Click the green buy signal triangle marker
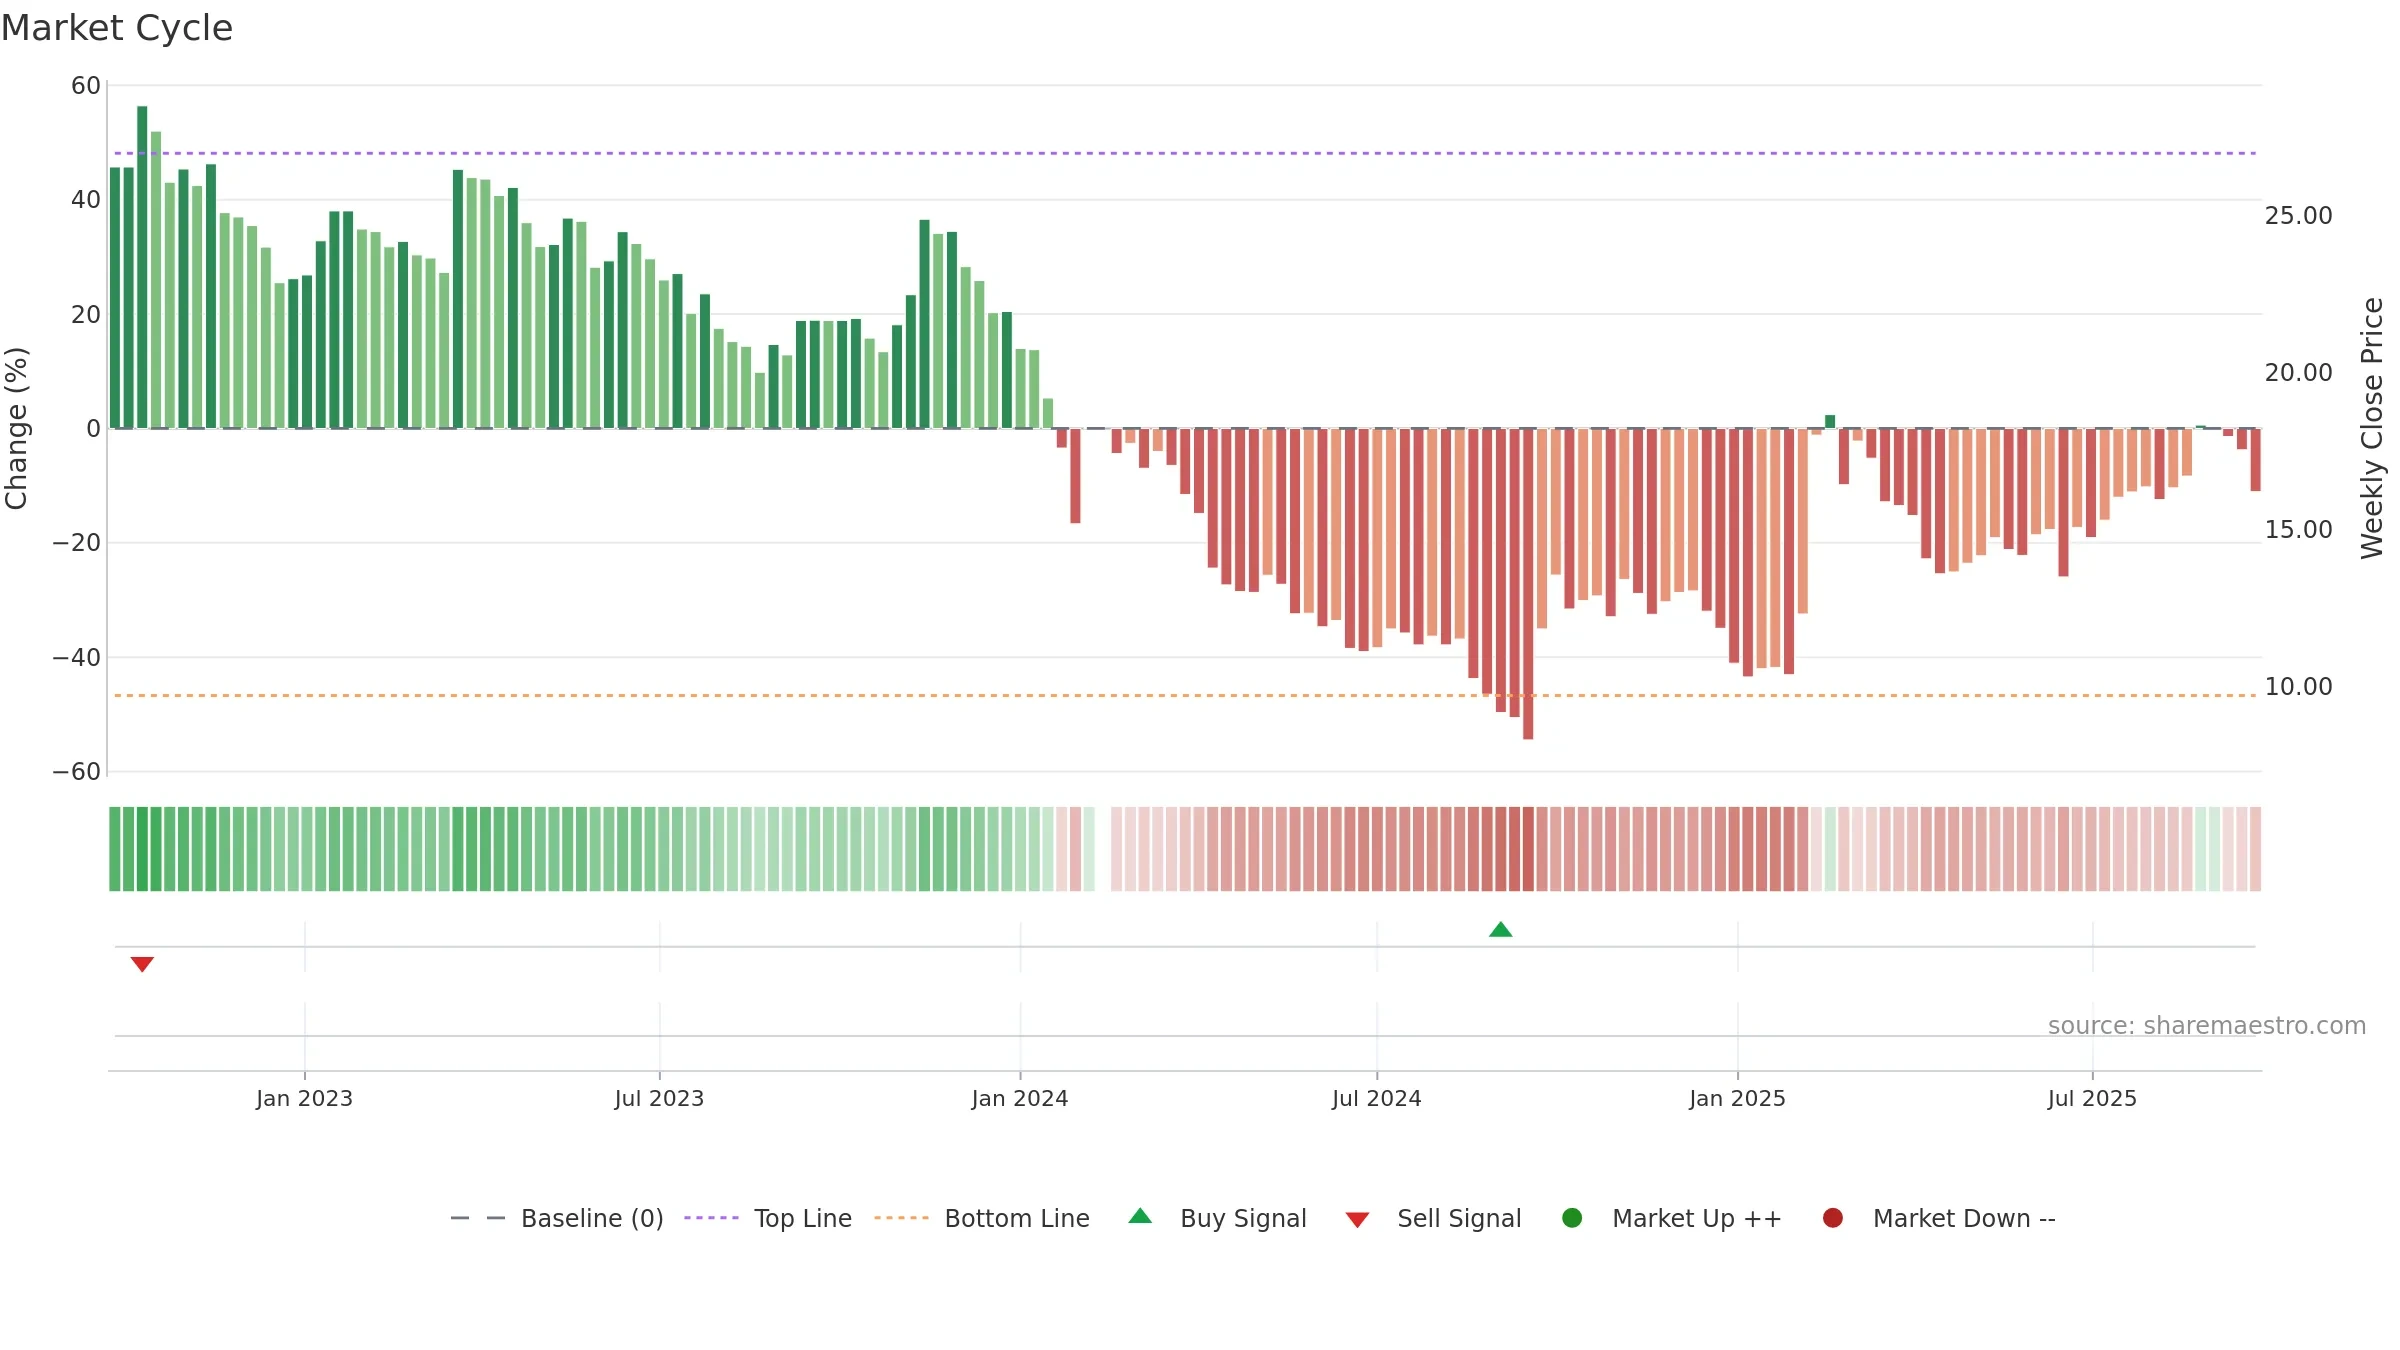 (1500, 930)
